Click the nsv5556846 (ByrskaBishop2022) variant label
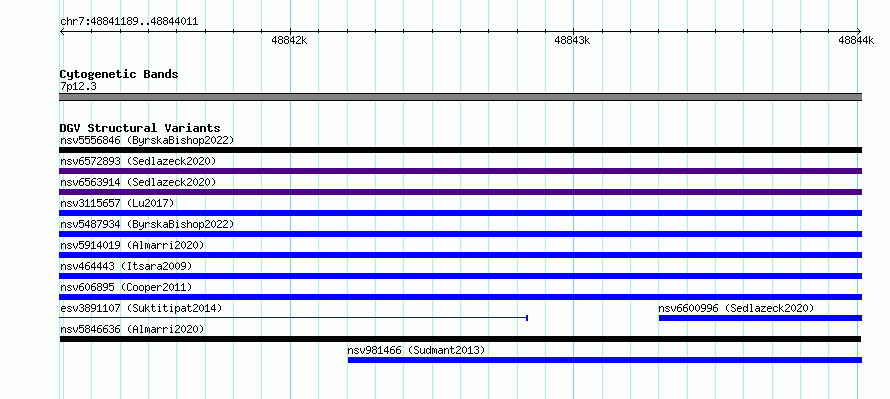This screenshot has width=890, height=399. coord(147,140)
